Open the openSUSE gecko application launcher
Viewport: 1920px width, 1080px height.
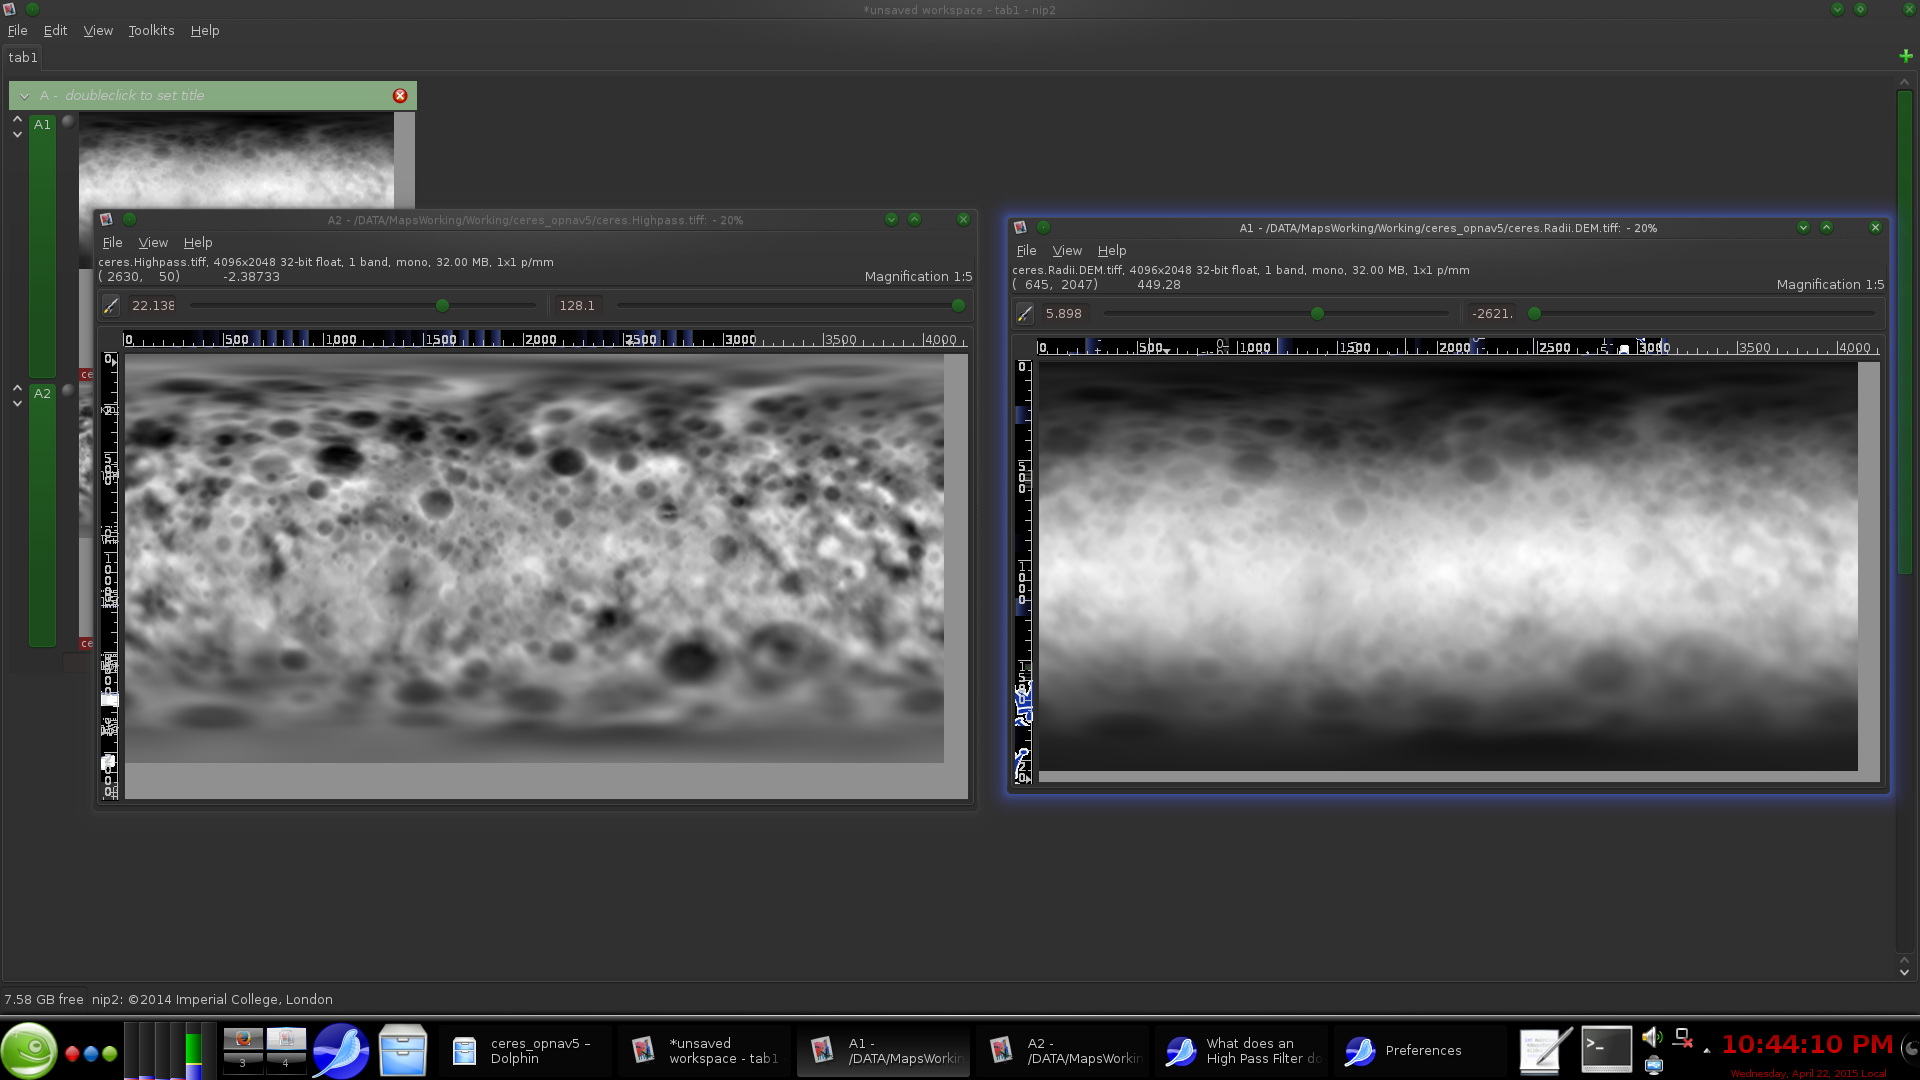point(29,1050)
